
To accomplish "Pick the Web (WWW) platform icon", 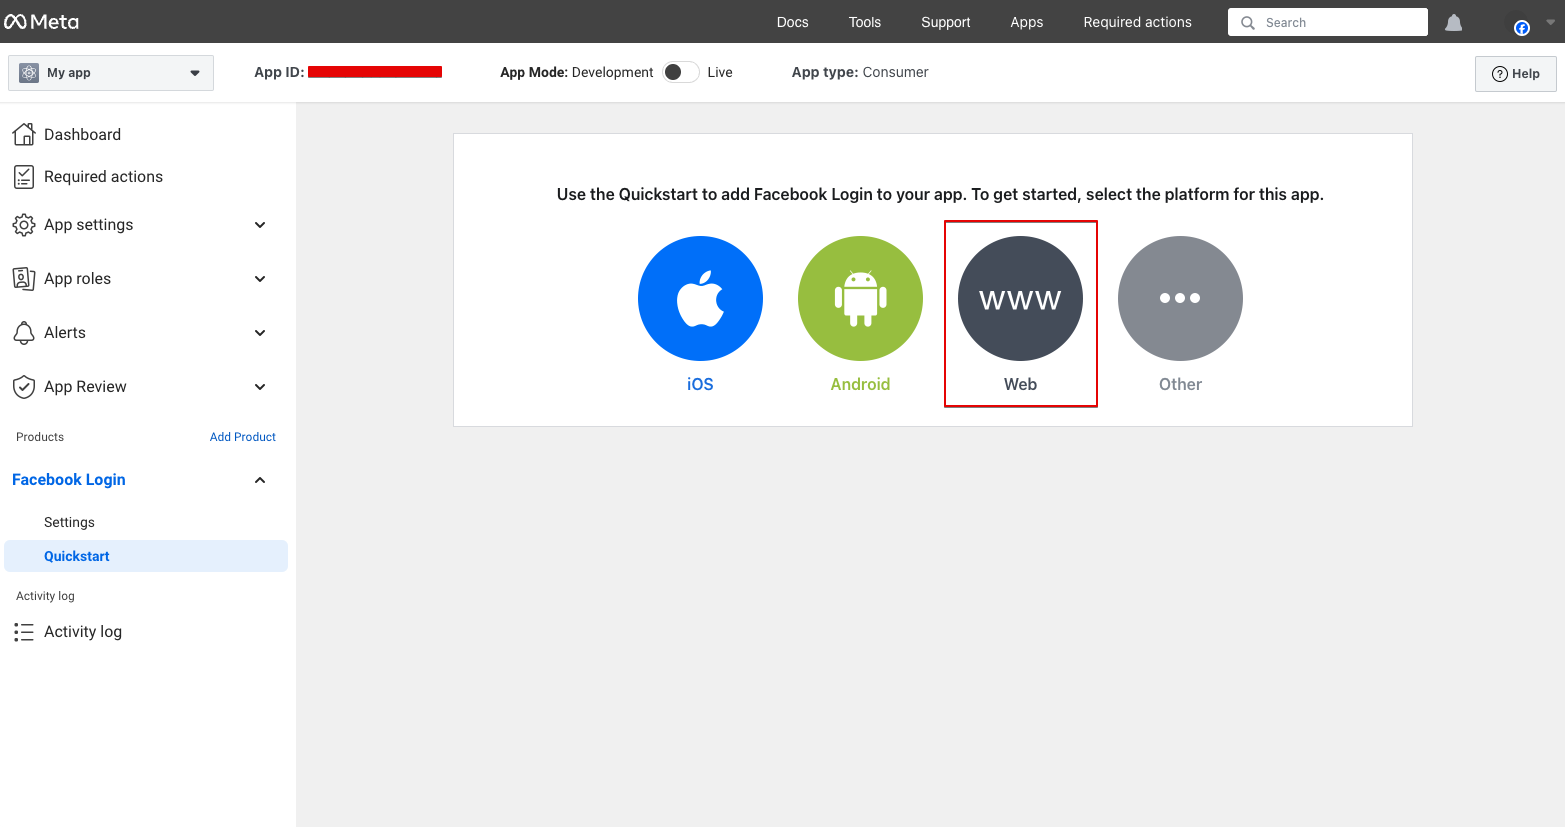I will [x=1020, y=298].
